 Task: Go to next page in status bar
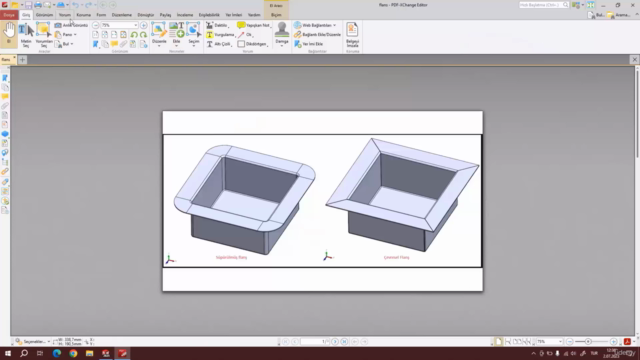pyautogui.click(x=335, y=342)
